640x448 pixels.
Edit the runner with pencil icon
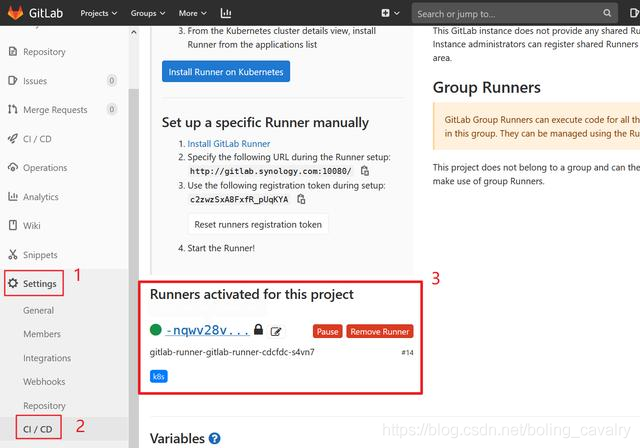pyautogui.click(x=276, y=331)
